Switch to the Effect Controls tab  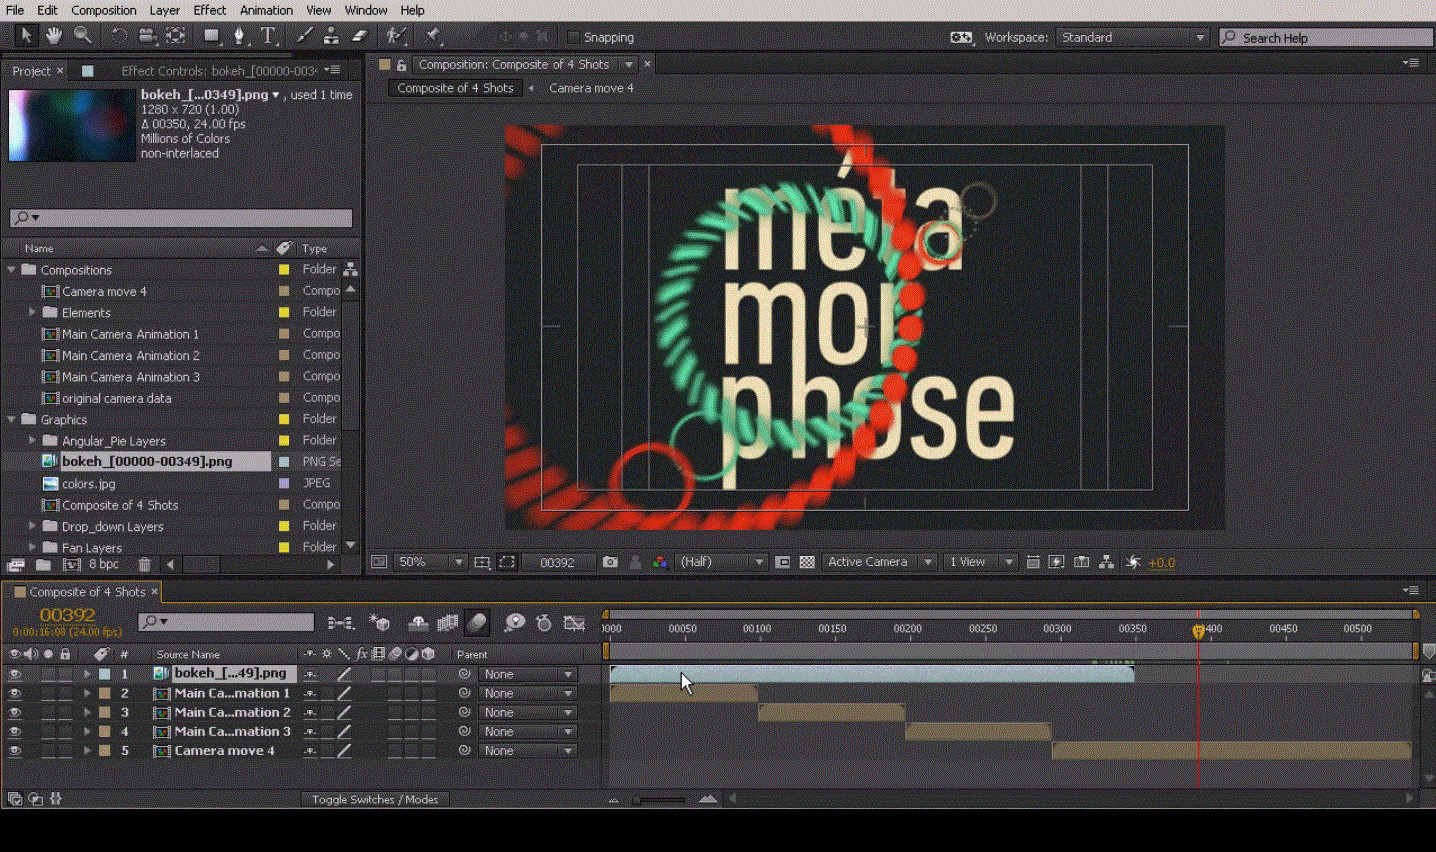[219, 71]
